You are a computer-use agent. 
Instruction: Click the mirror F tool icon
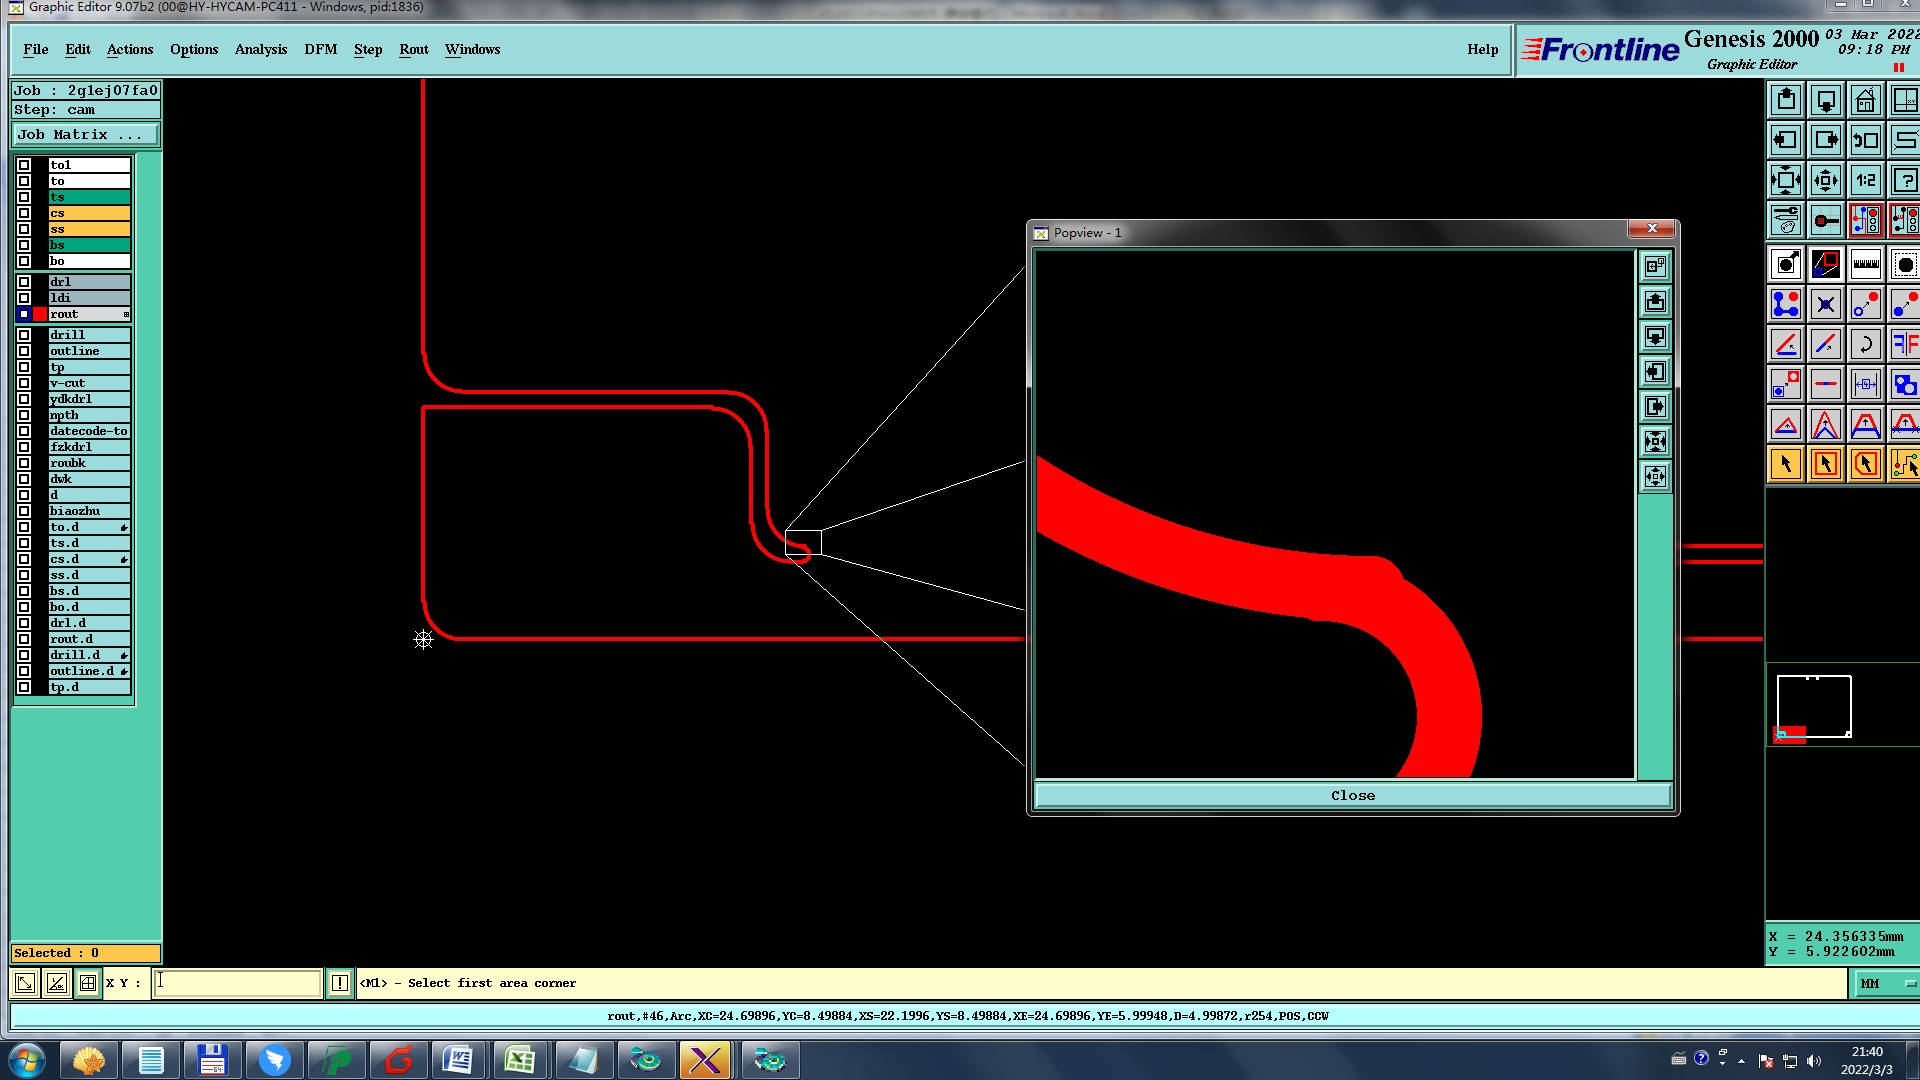[x=1904, y=345]
